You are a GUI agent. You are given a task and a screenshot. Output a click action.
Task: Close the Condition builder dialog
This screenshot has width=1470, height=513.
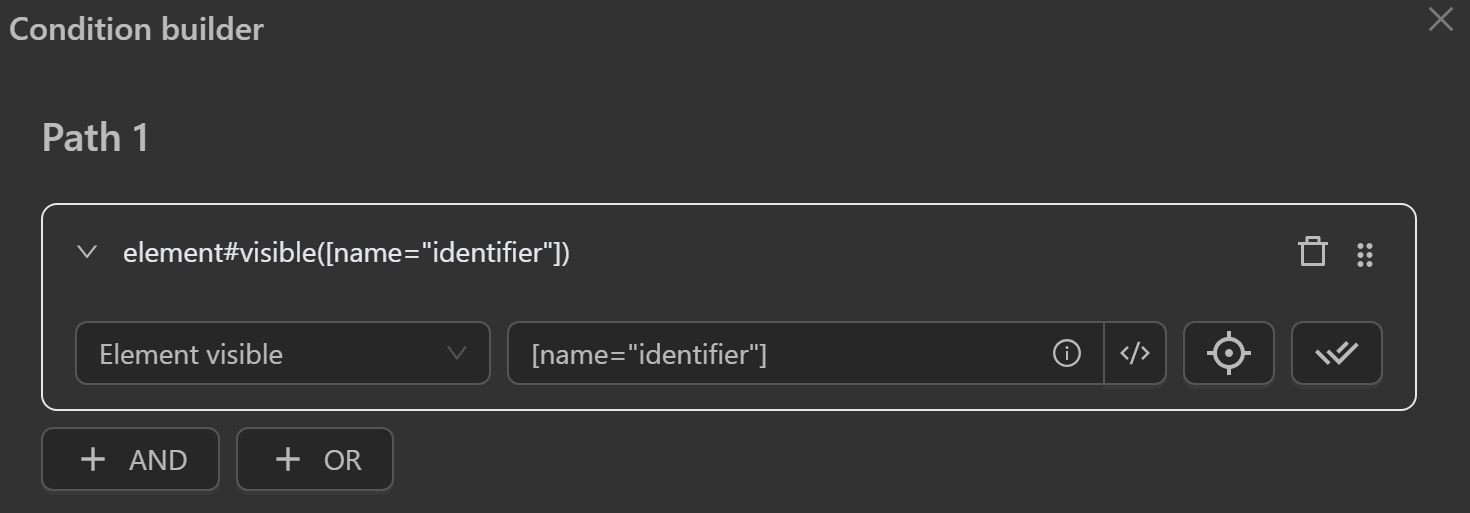[1441, 19]
